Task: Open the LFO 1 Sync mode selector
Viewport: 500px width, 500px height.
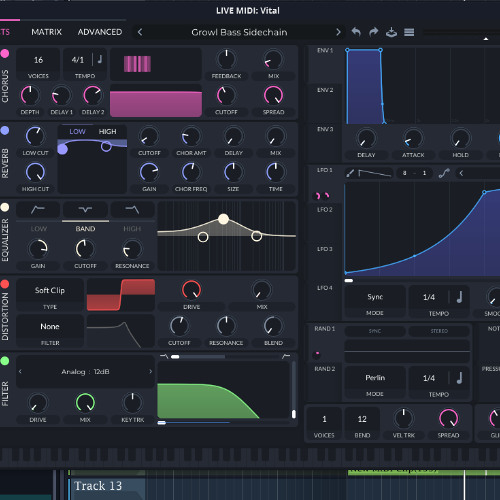Action: click(375, 297)
